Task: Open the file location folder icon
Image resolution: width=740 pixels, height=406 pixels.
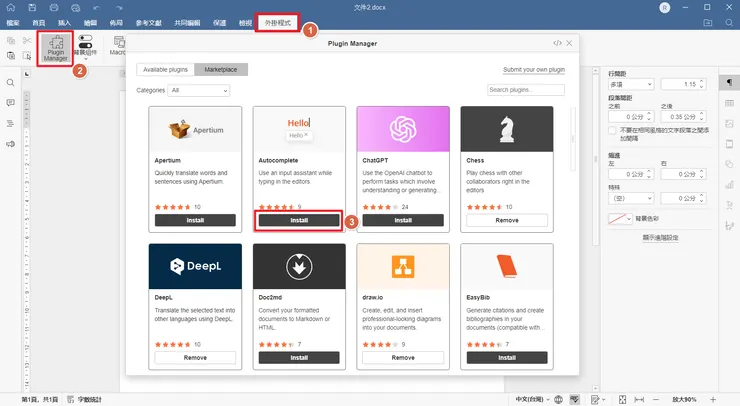Action: point(707,23)
